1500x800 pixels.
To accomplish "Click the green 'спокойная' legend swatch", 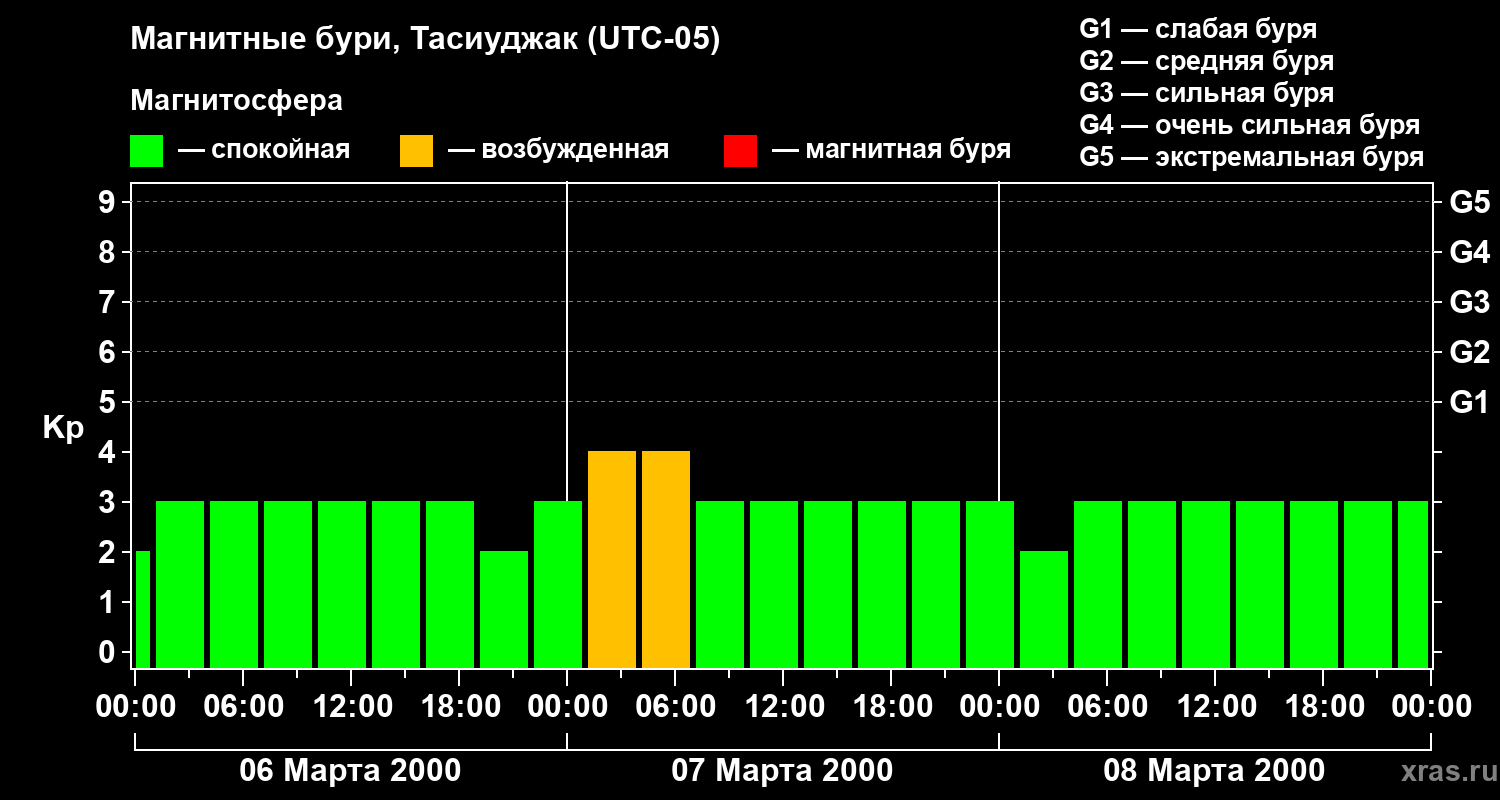I will click(146, 151).
